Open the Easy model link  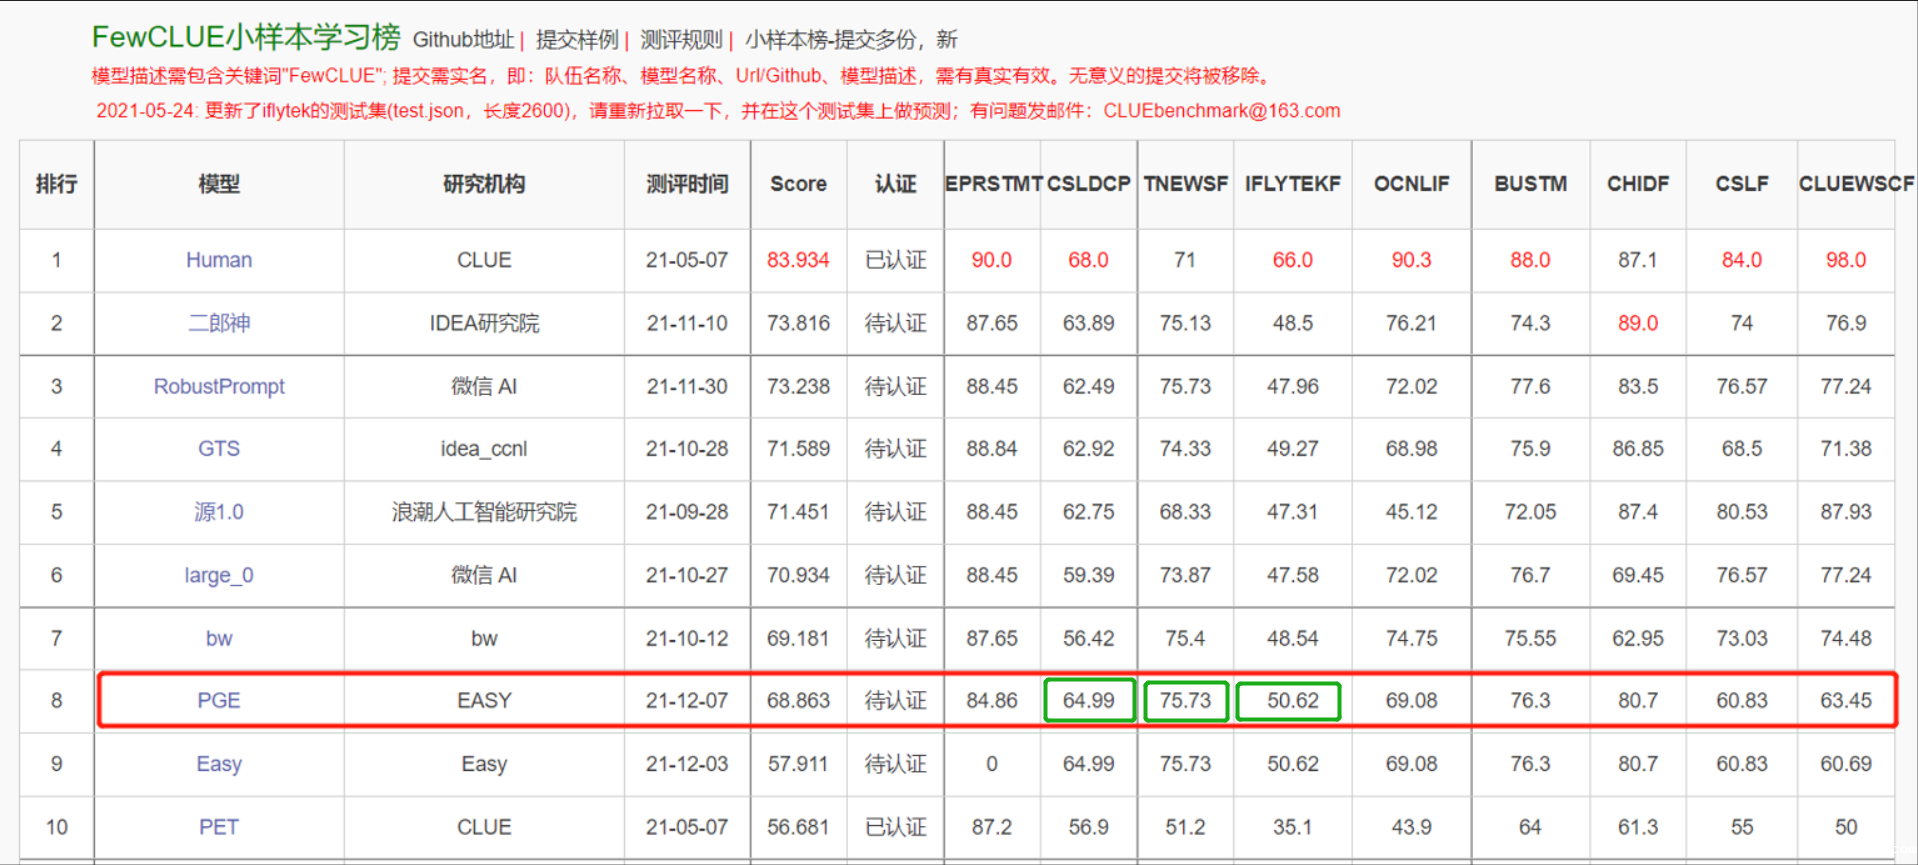click(218, 764)
